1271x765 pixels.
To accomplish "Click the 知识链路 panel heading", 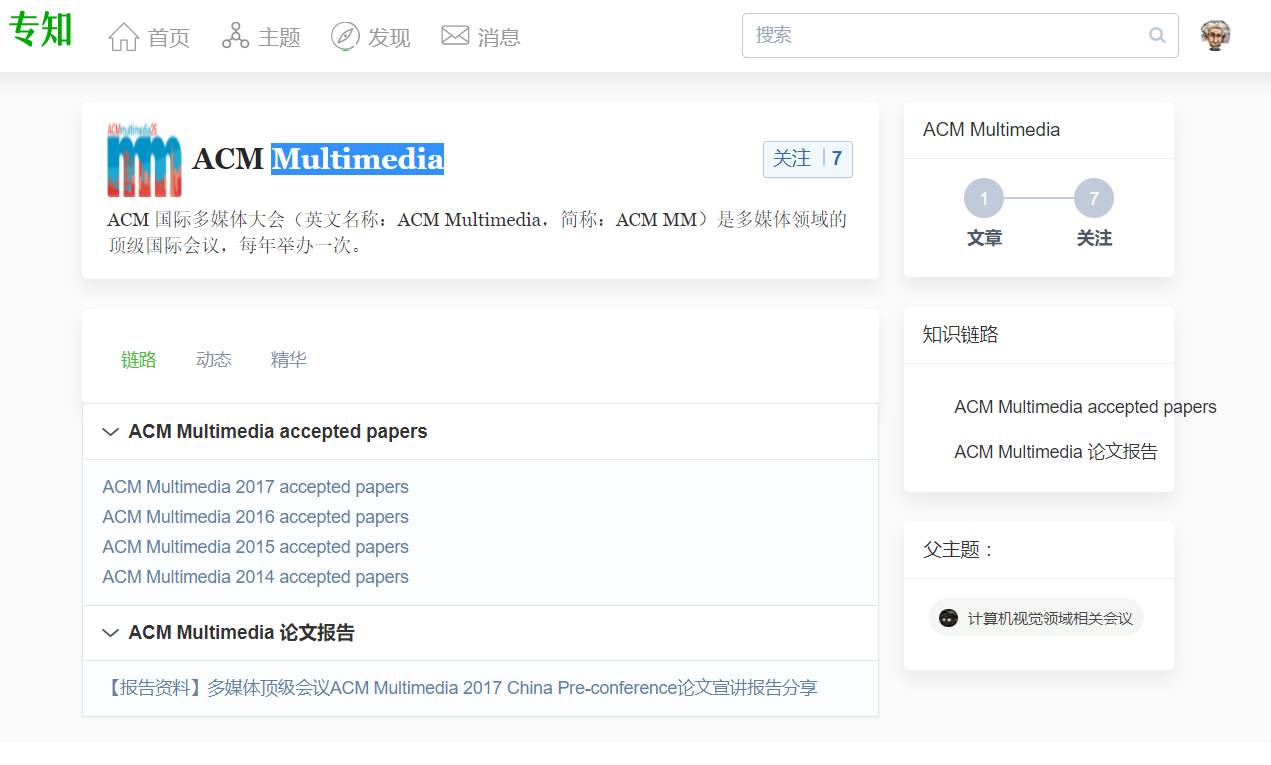I will pos(960,335).
